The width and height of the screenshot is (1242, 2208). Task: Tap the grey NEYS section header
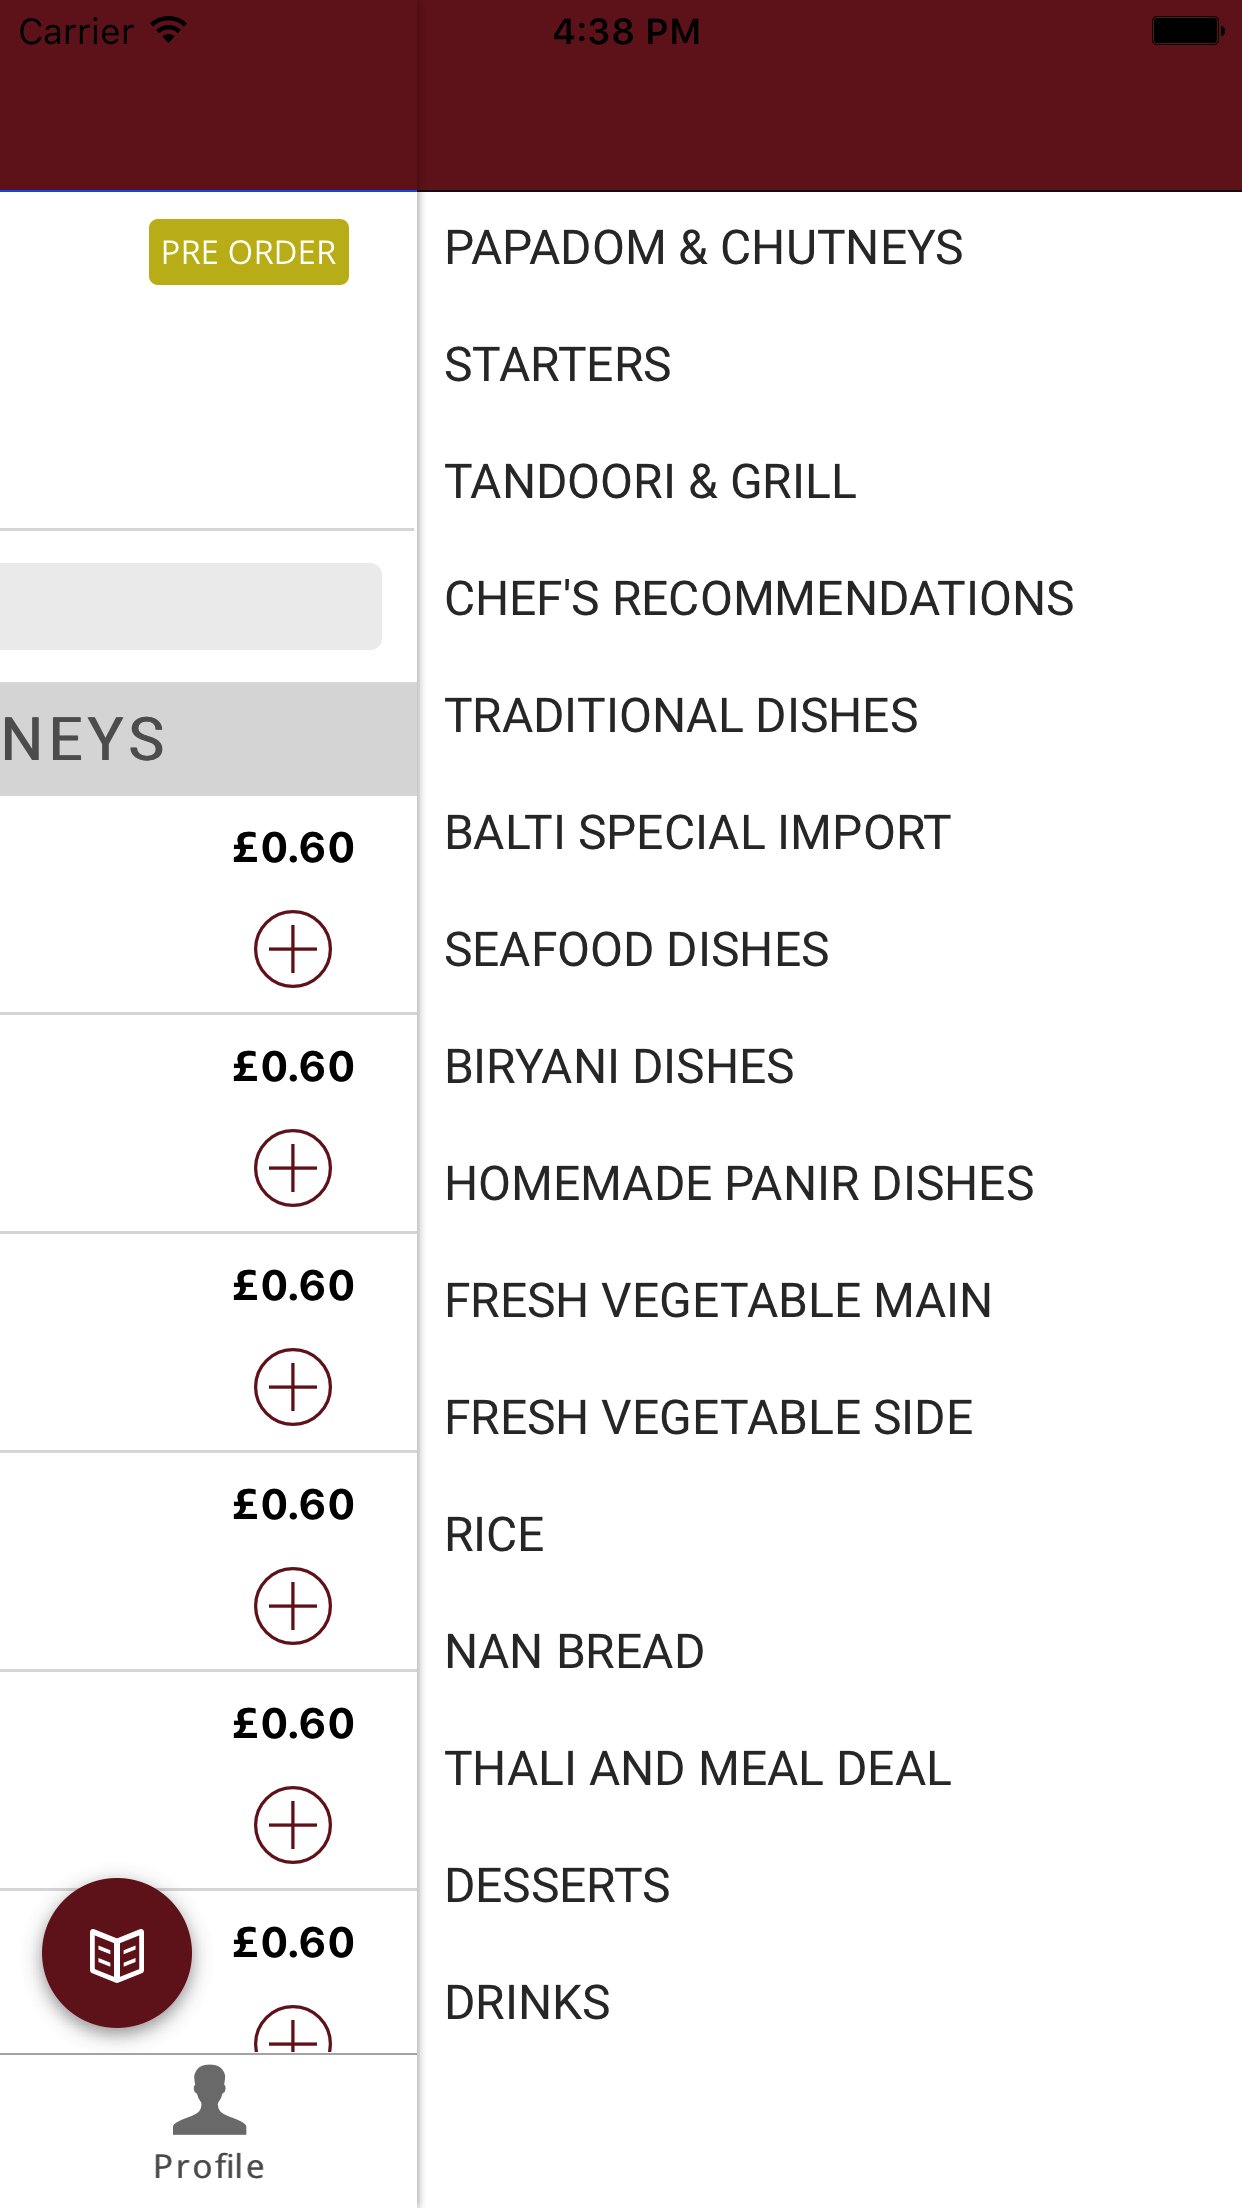coord(208,739)
